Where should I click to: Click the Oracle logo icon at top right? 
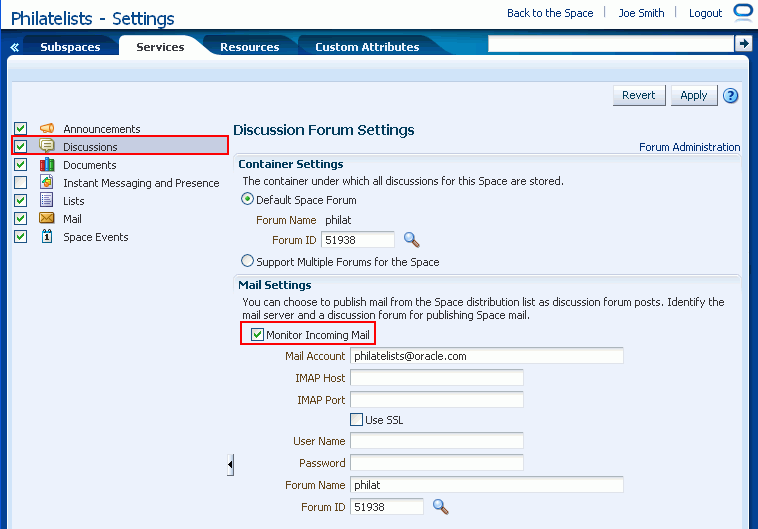743,12
